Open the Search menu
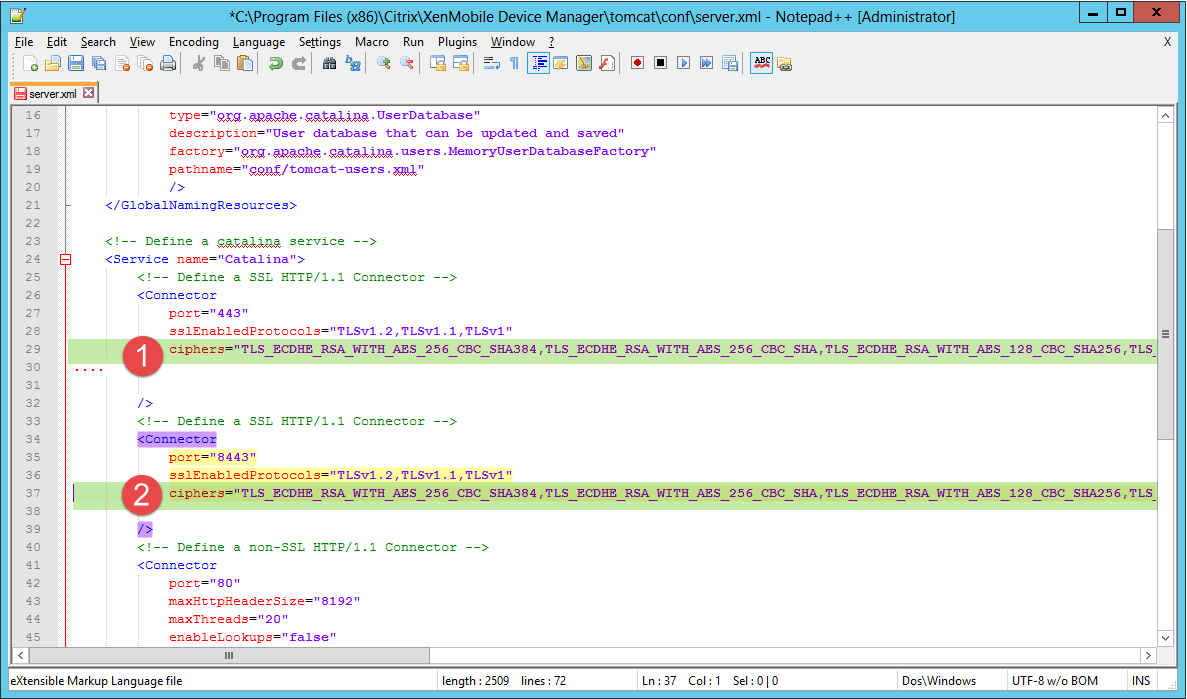This screenshot has width=1187, height=699. 98,42
